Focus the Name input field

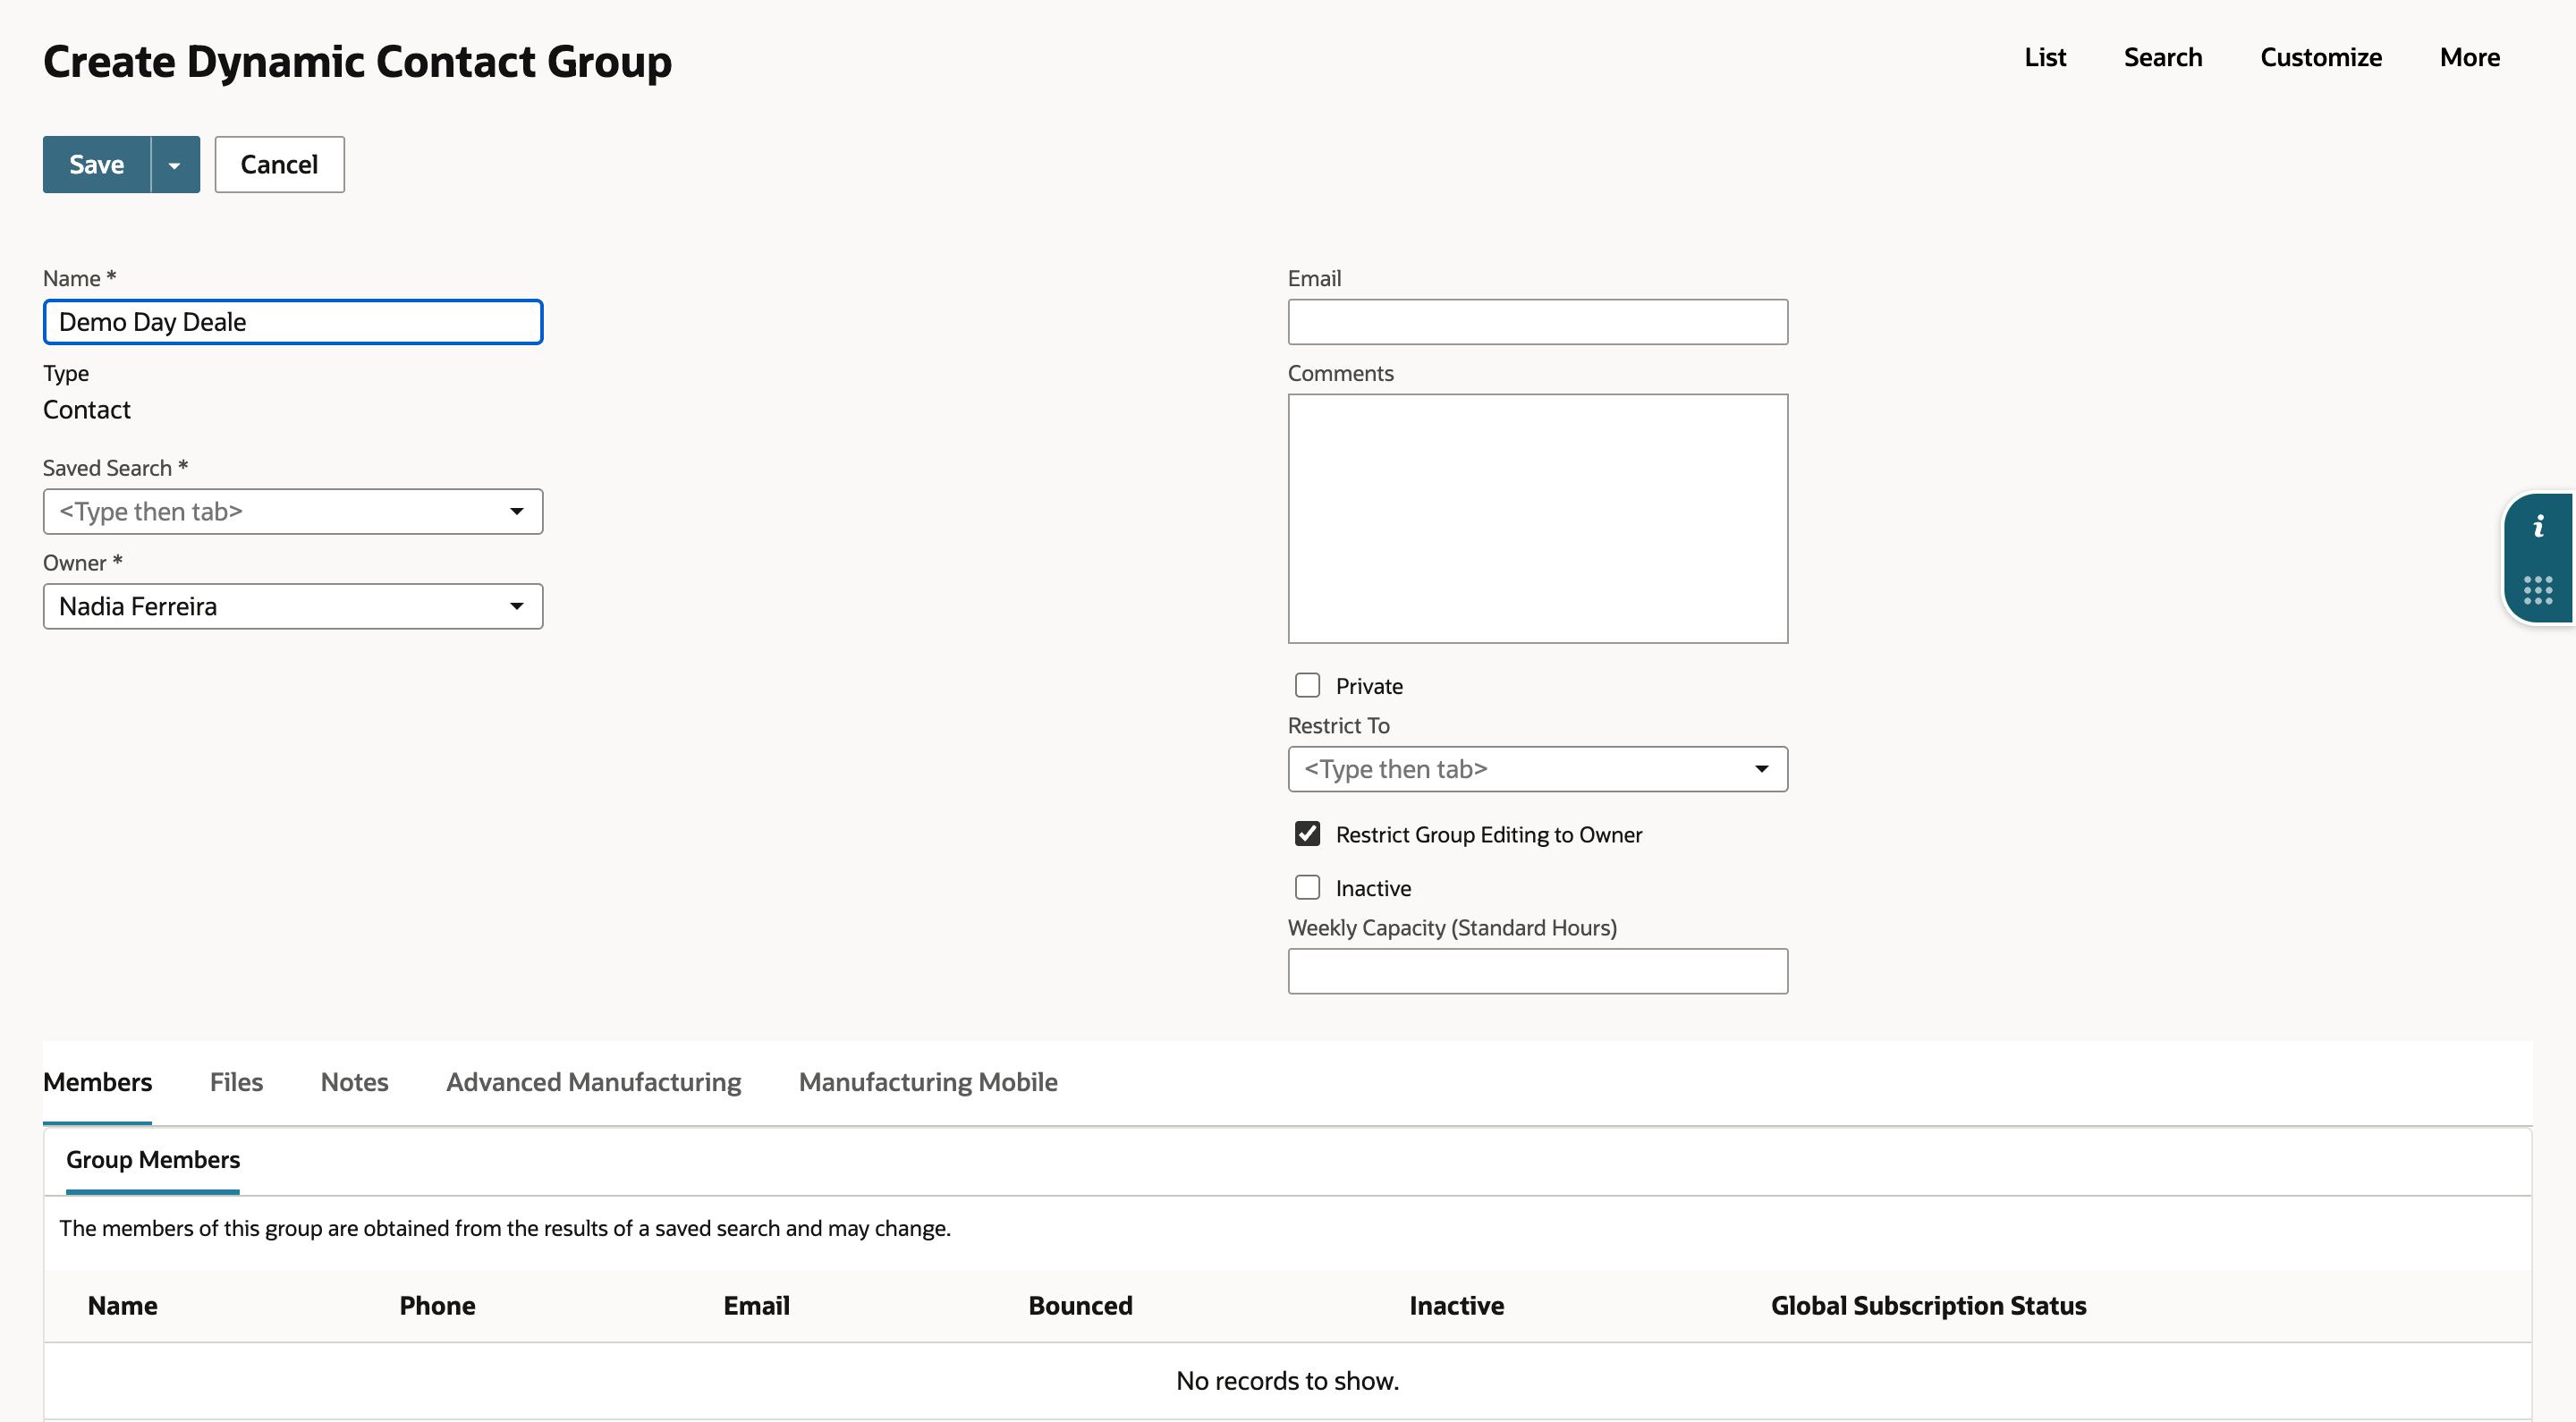(x=293, y=322)
